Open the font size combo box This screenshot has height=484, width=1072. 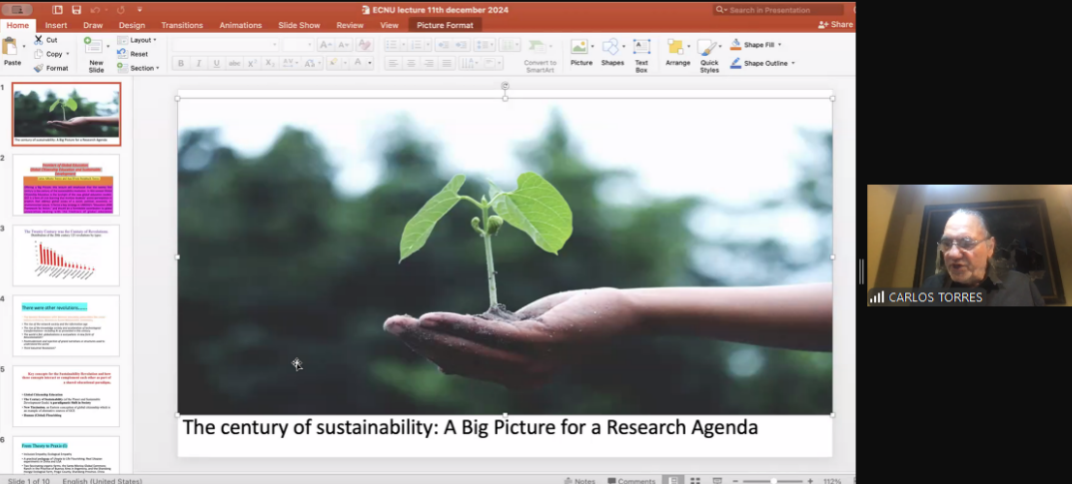297,45
